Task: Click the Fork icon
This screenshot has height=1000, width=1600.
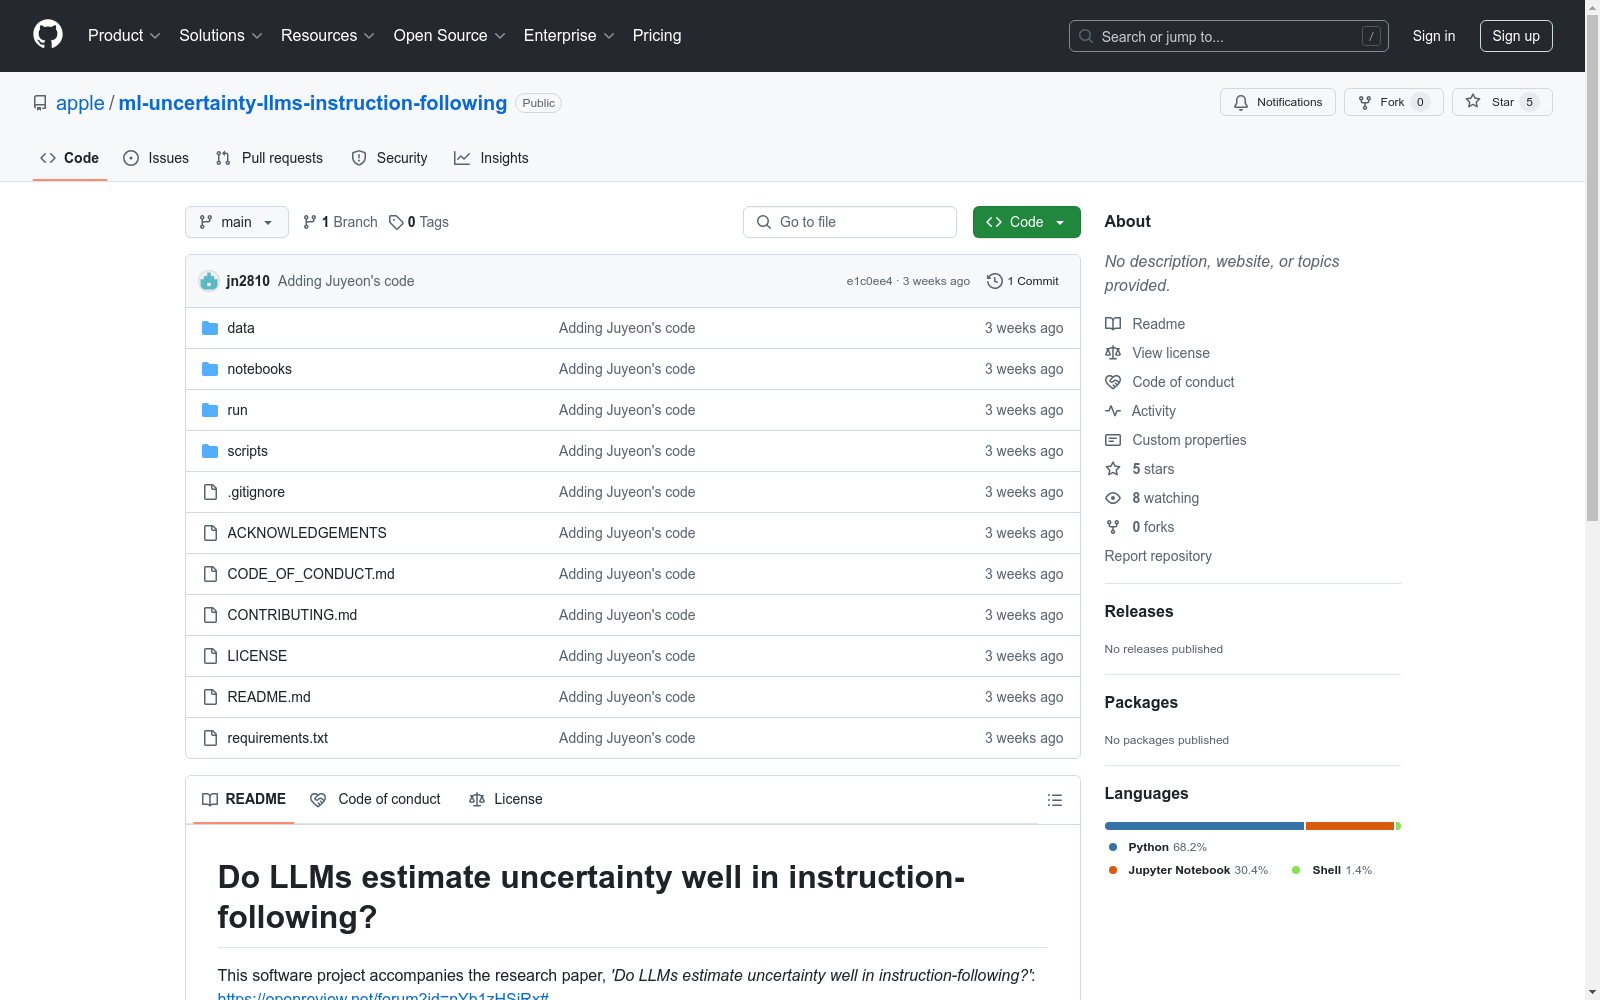Action: [1365, 102]
